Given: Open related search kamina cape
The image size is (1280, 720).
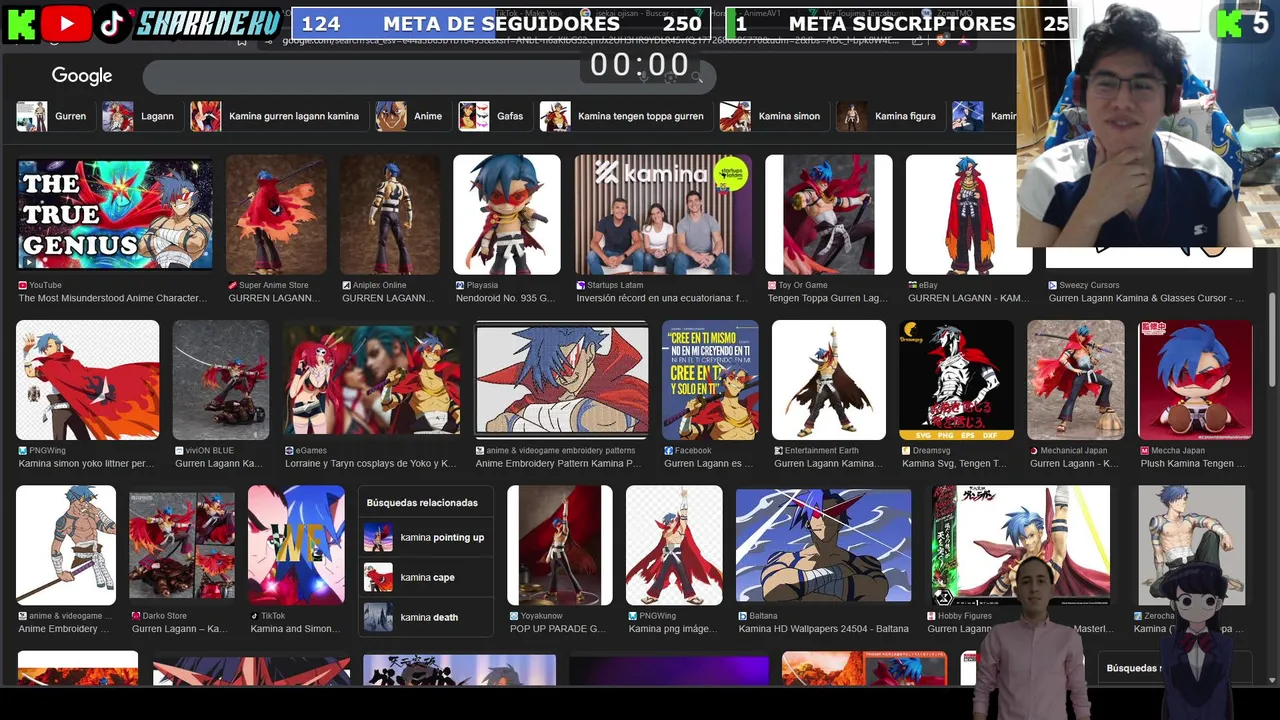Looking at the screenshot, I should pyautogui.click(x=426, y=577).
